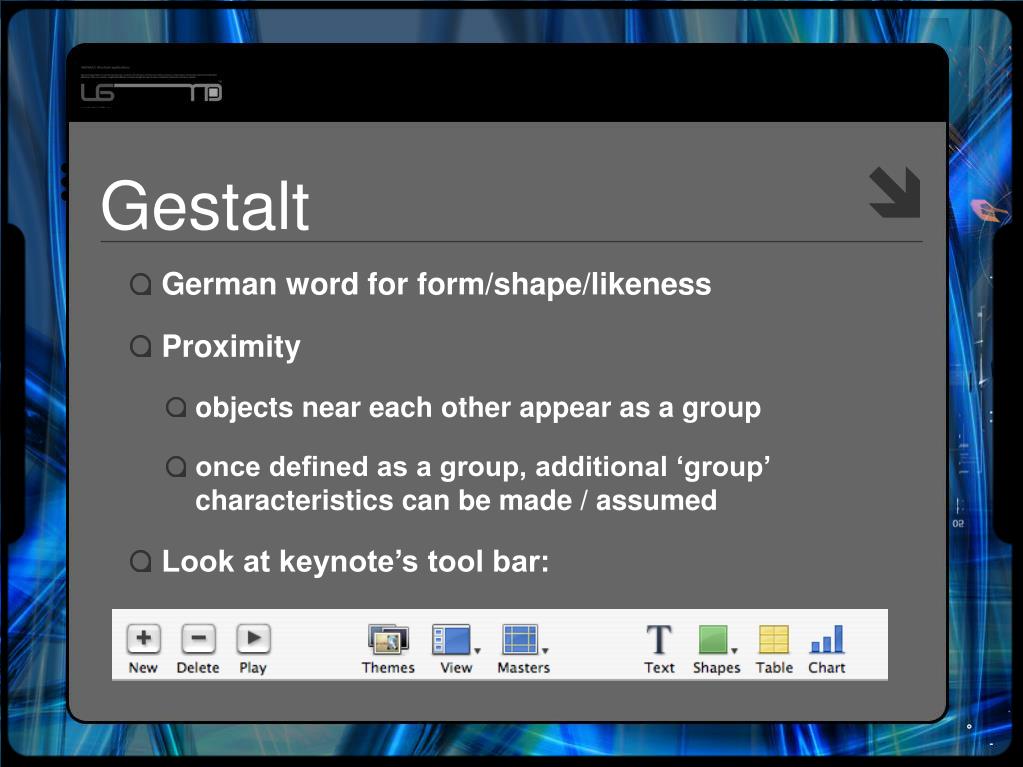Select the Text T tool icon

[659, 639]
